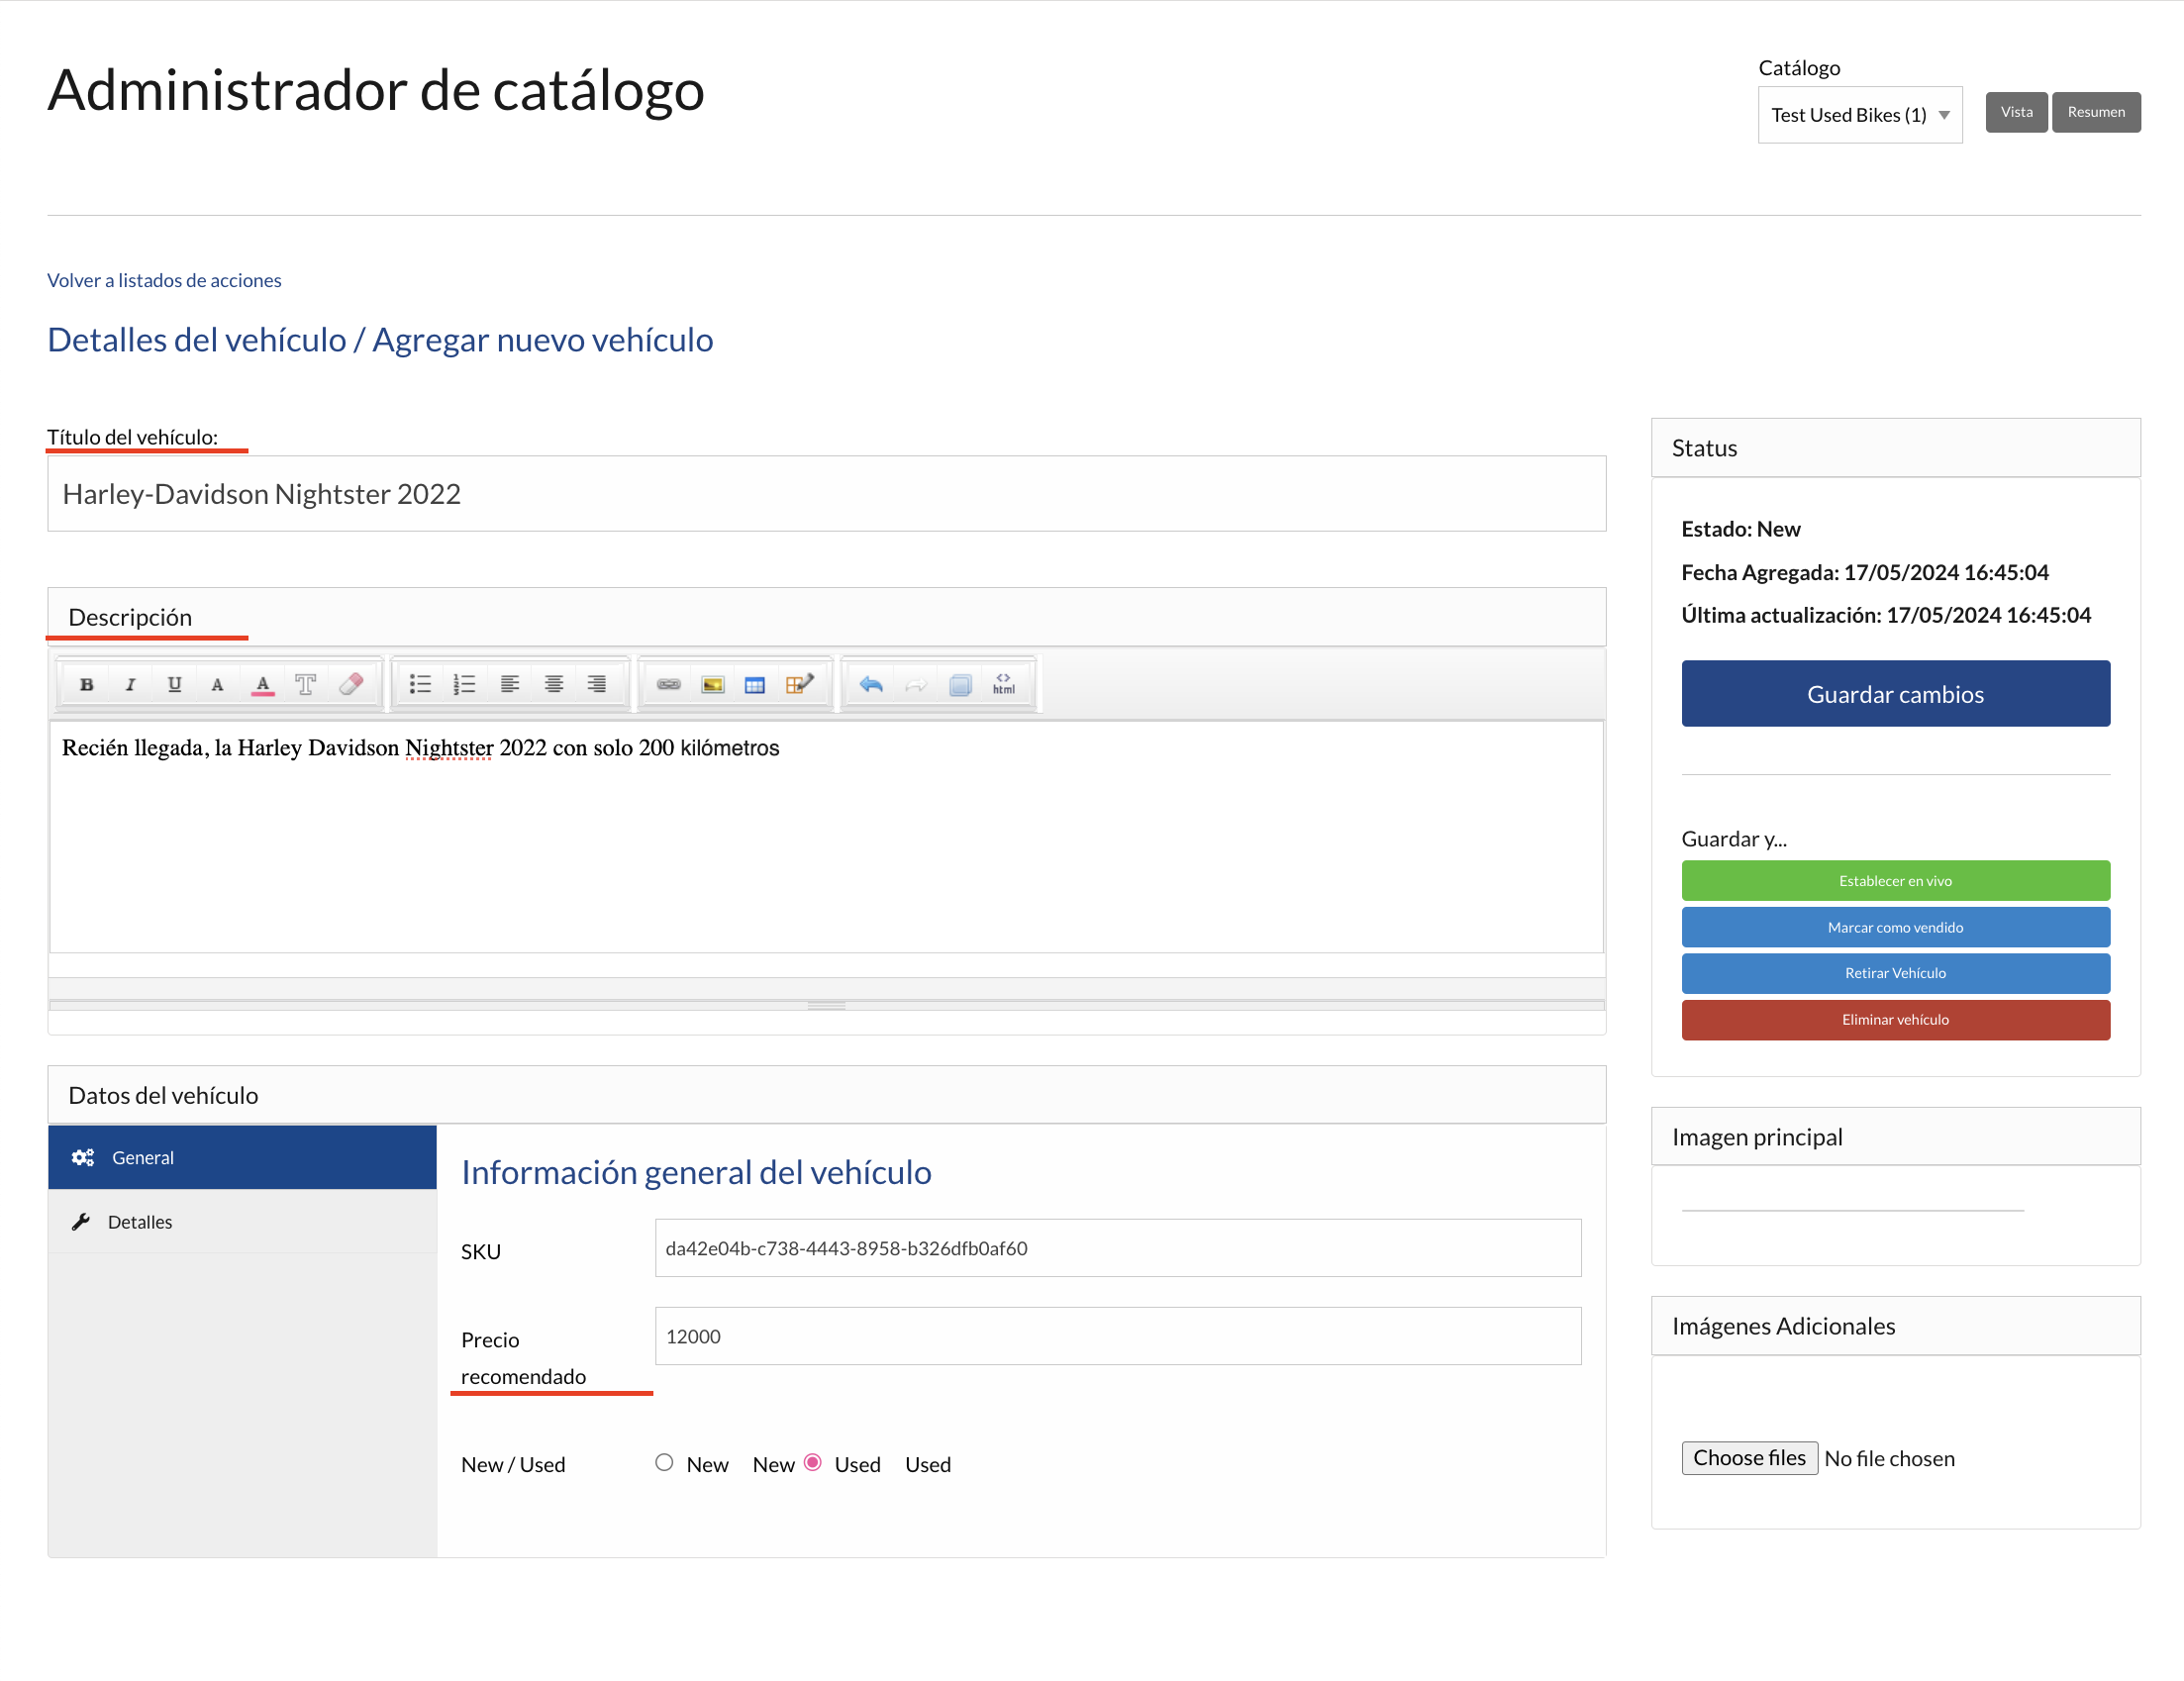Click the undo arrow icon

tap(871, 685)
